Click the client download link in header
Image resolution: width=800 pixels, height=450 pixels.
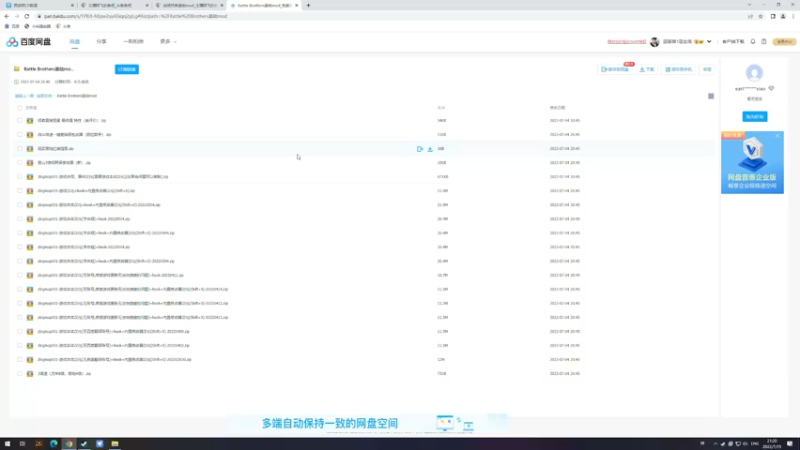click(733, 41)
